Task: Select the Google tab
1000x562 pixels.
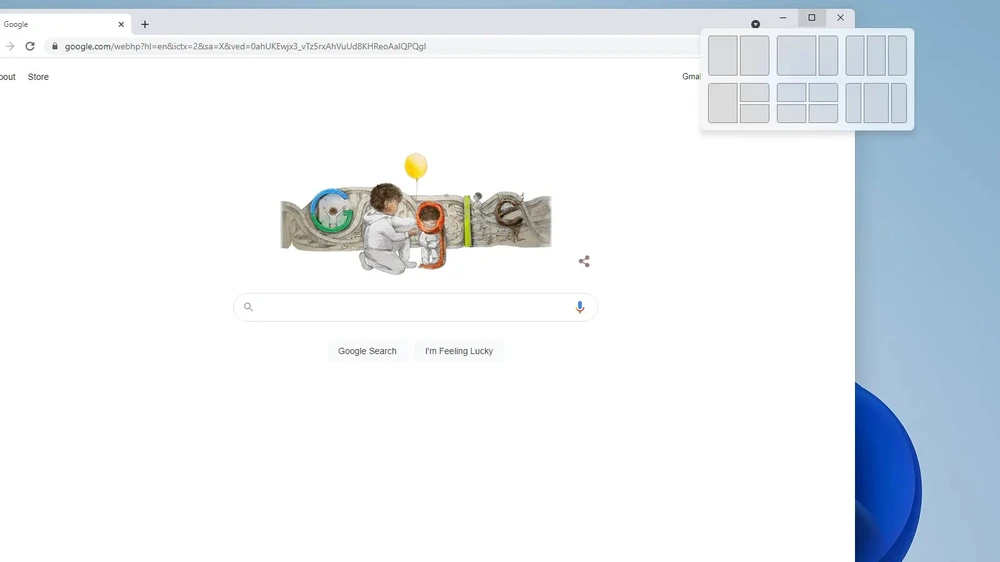Action: tap(61, 24)
